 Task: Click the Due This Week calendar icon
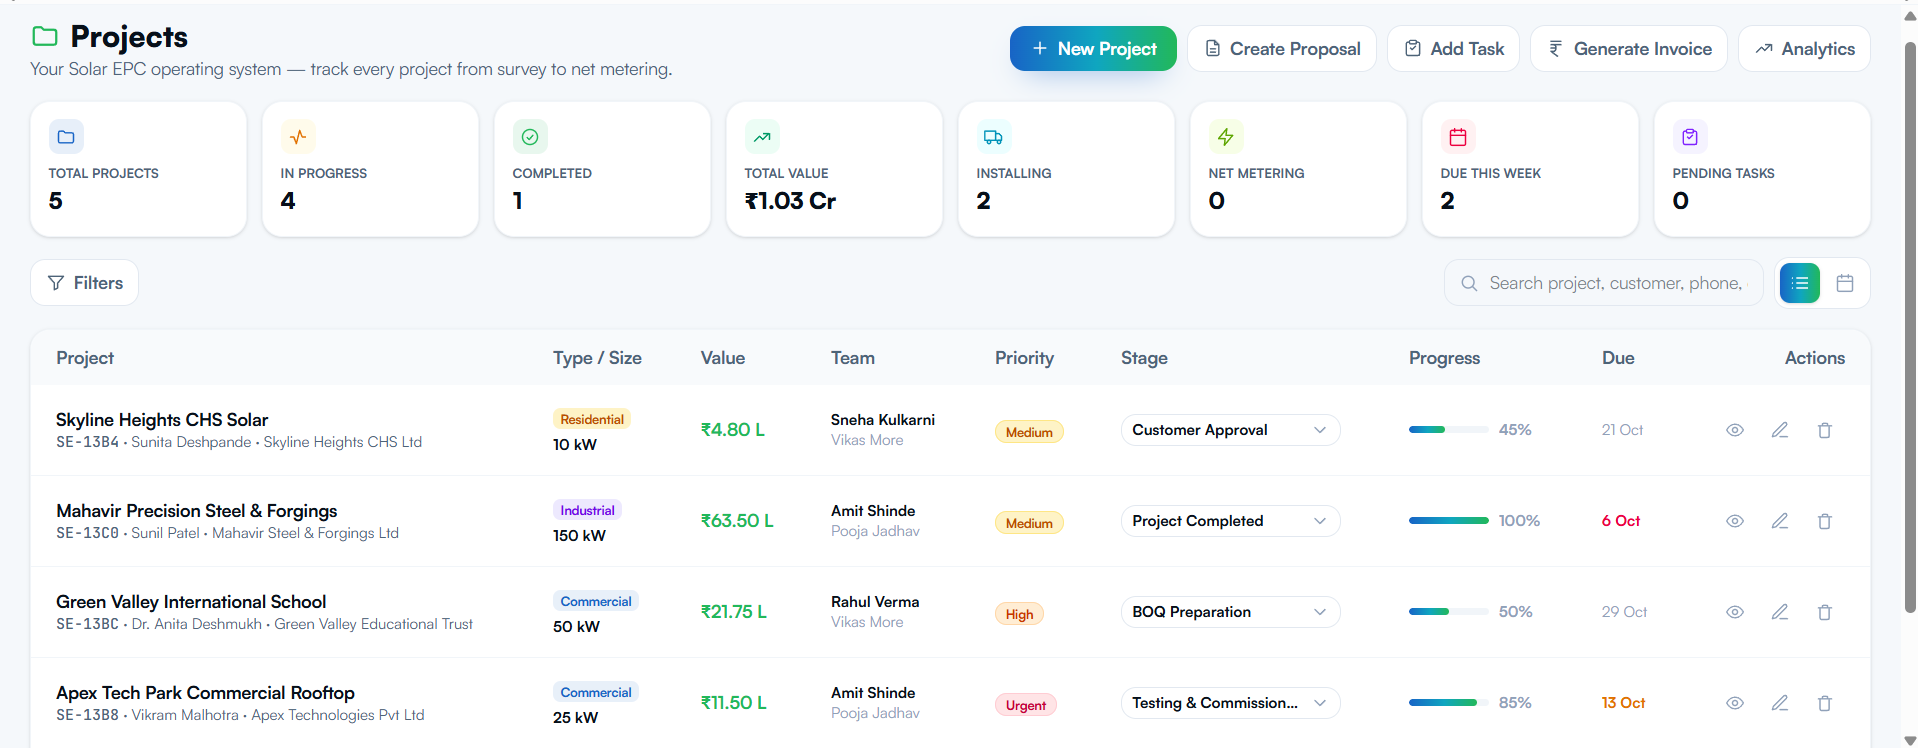pyautogui.click(x=1458, y=137)
